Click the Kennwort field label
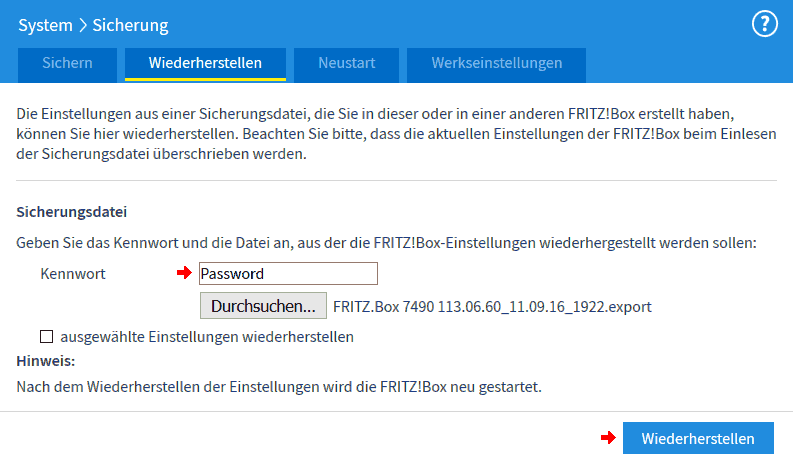The image size is (793, 463). click(73, 274)
